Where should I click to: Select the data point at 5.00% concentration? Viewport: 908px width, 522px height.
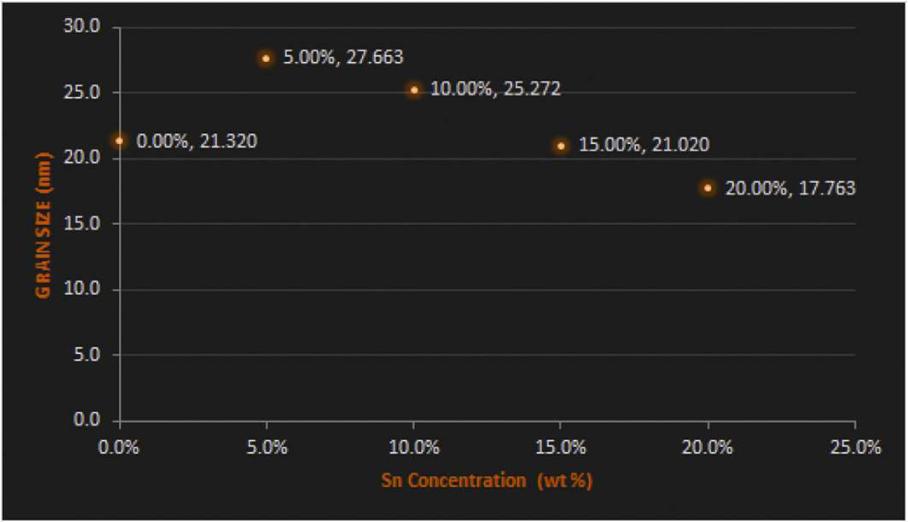tap(266, 58)
